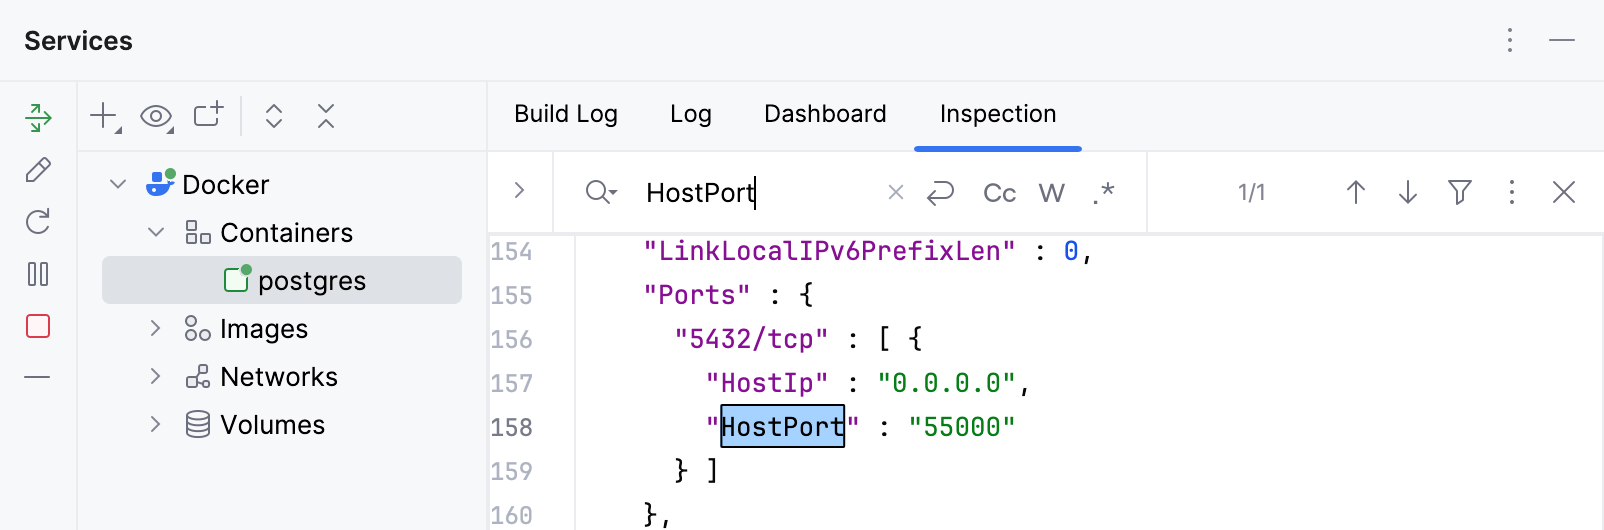1604x530 pixels.
Task: Toggle Words-only search option
Action: pos(1052,193)
